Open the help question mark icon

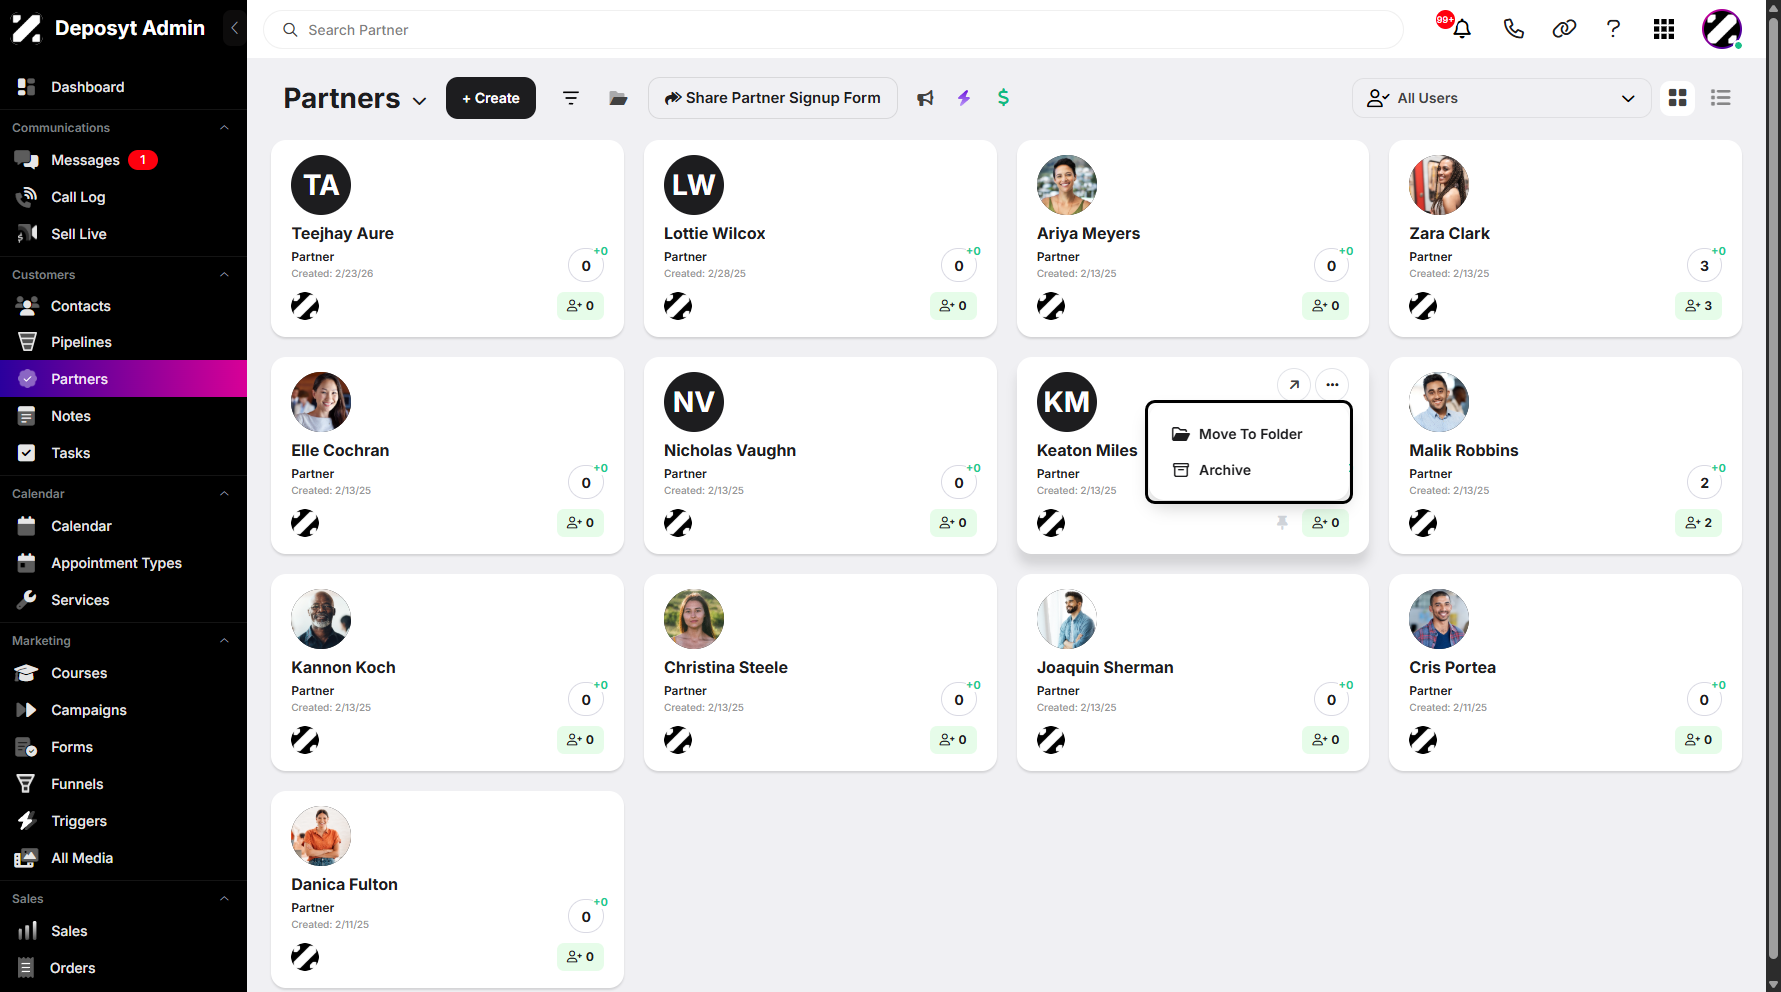1613,29
